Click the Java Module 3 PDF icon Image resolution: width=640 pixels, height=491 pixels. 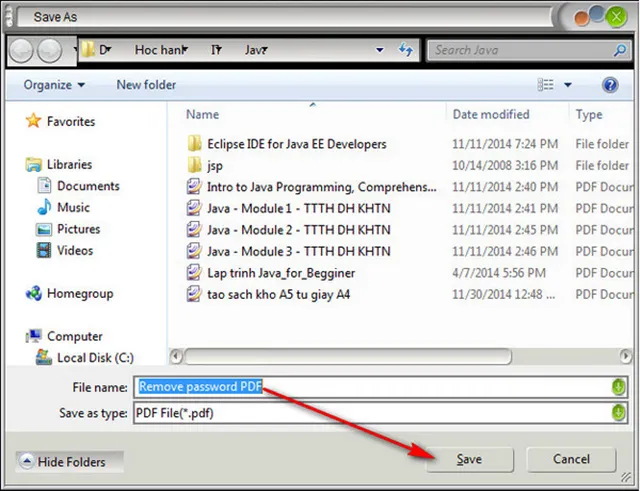point(194,251)
